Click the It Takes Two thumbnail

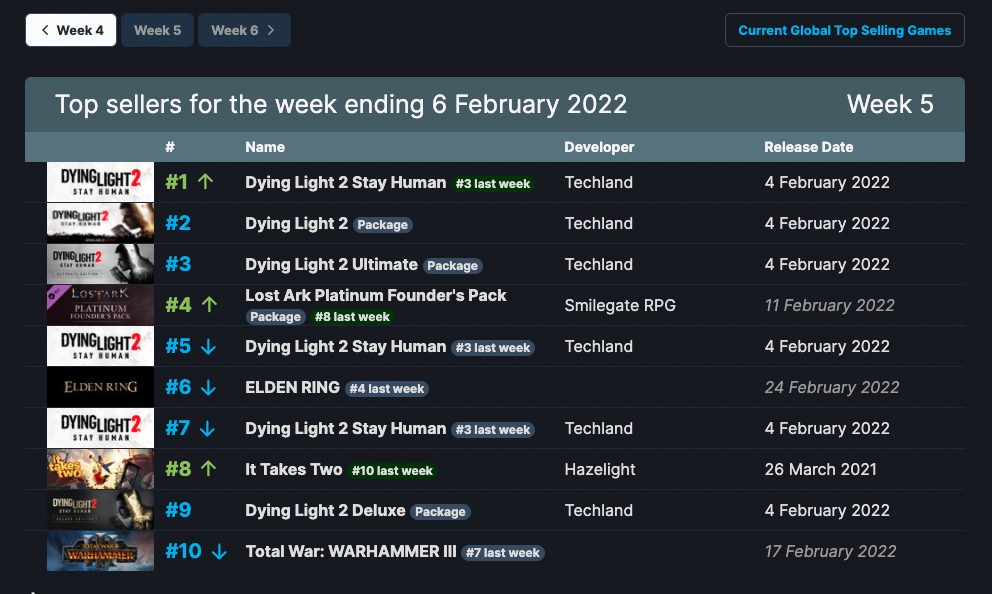(100, 469)
